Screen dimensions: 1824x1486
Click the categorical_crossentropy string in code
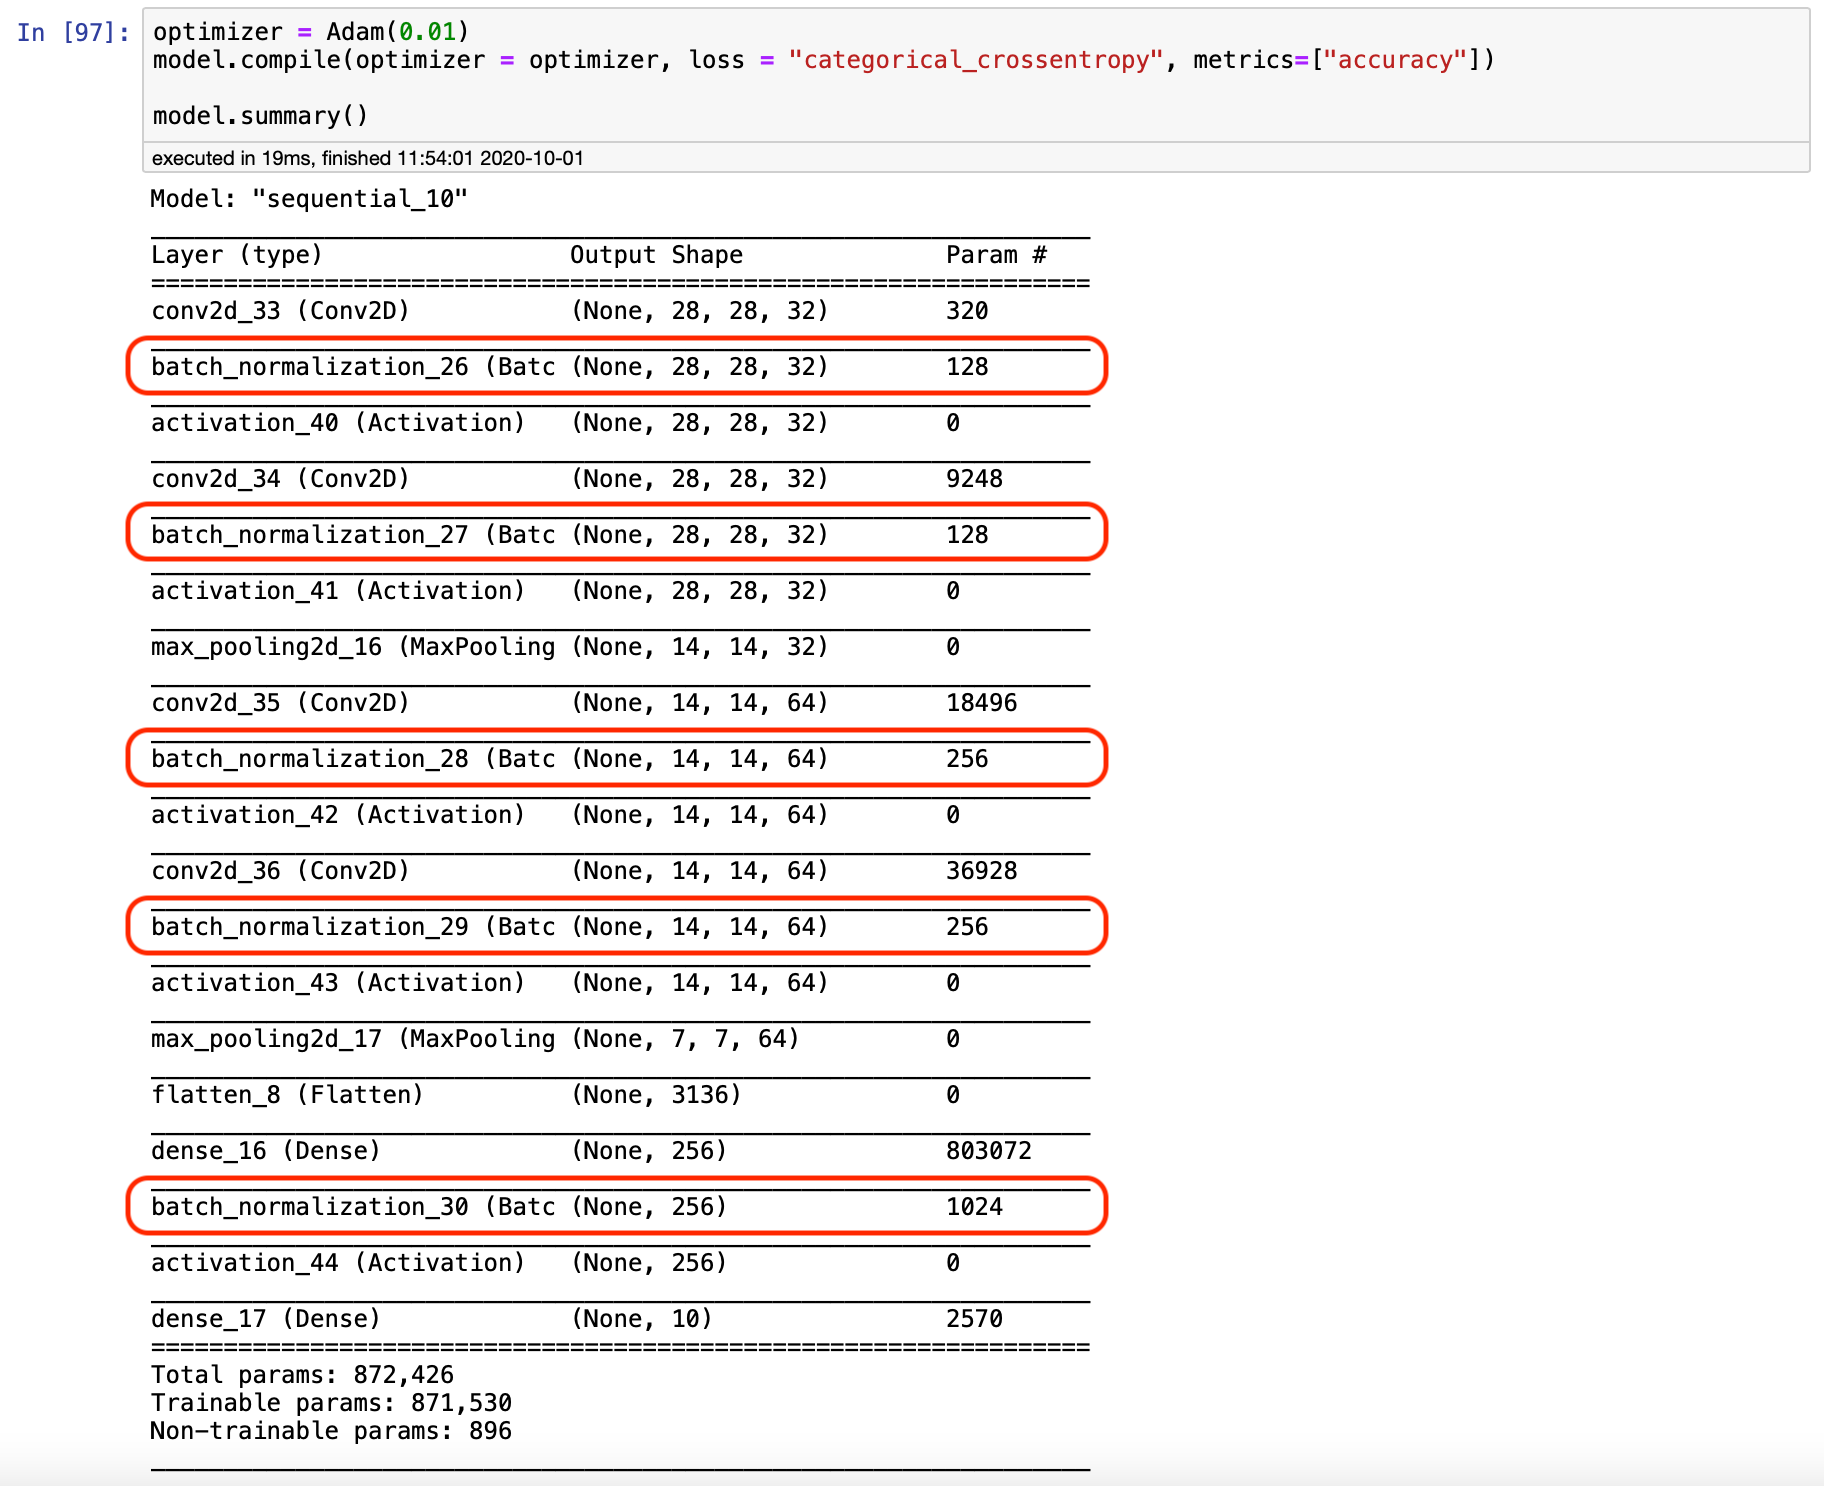pyautogui.click(x=975, y=60)
